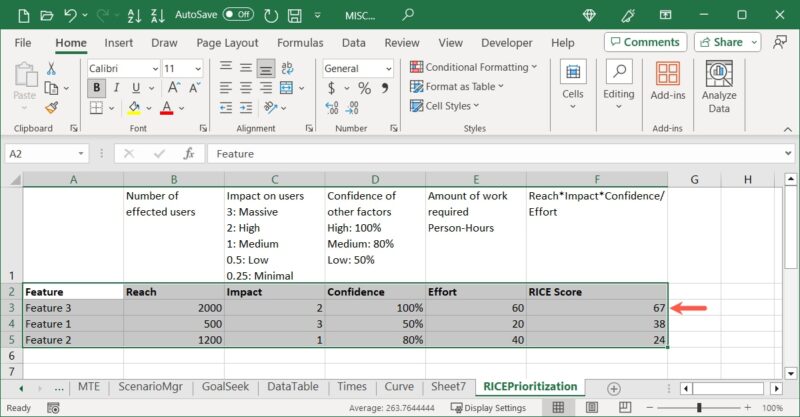Screen dimensions: 800x417
Task: Collapse the ribbon with the chevron
Action: [x=788, y=130]
